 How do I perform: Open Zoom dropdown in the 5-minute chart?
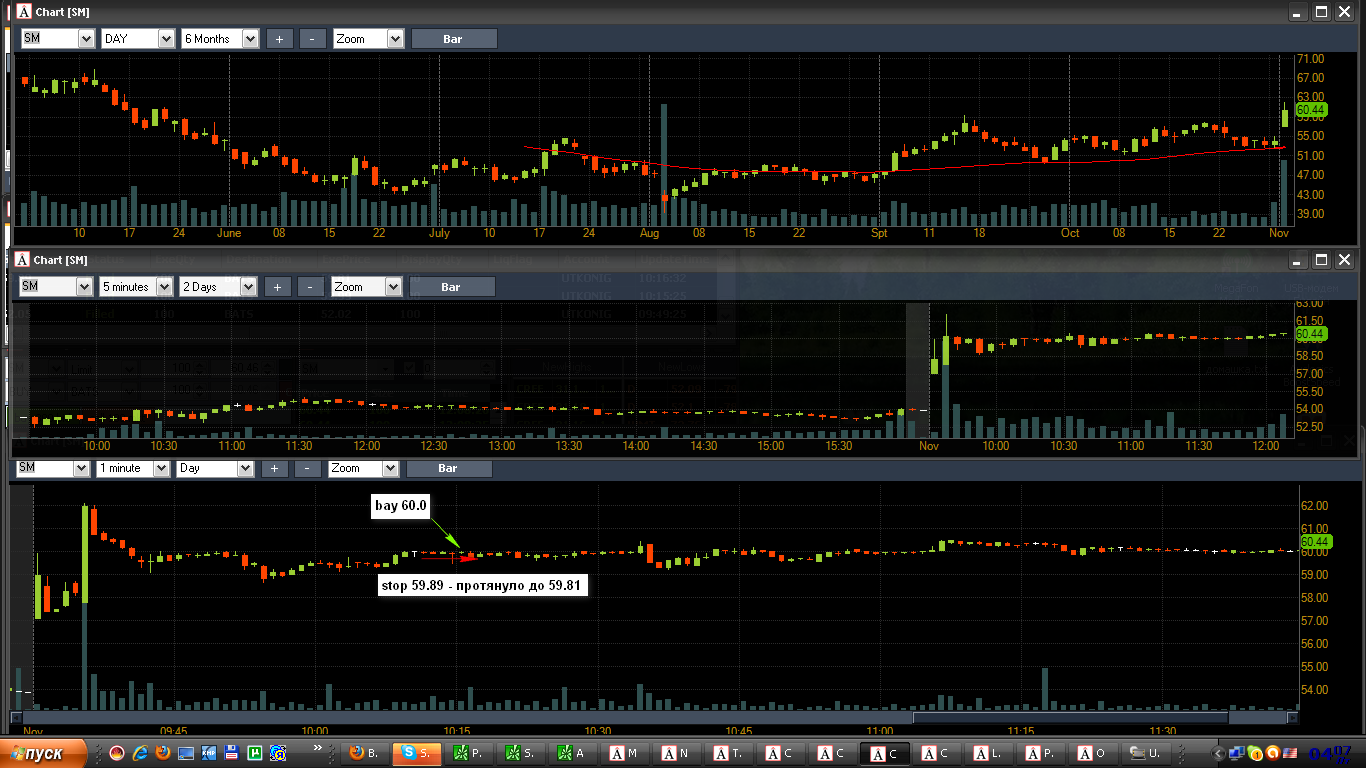pos(393,287)
